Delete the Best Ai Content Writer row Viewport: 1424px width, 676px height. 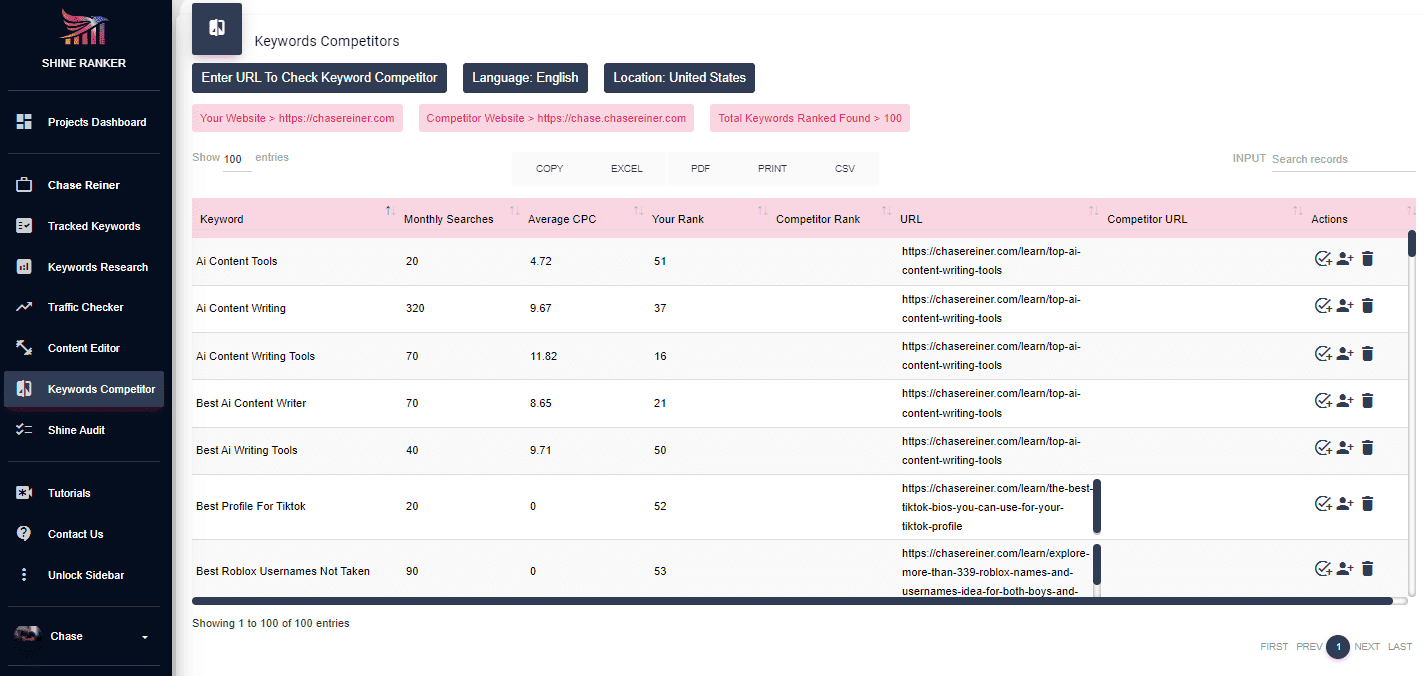[1368, 401]
